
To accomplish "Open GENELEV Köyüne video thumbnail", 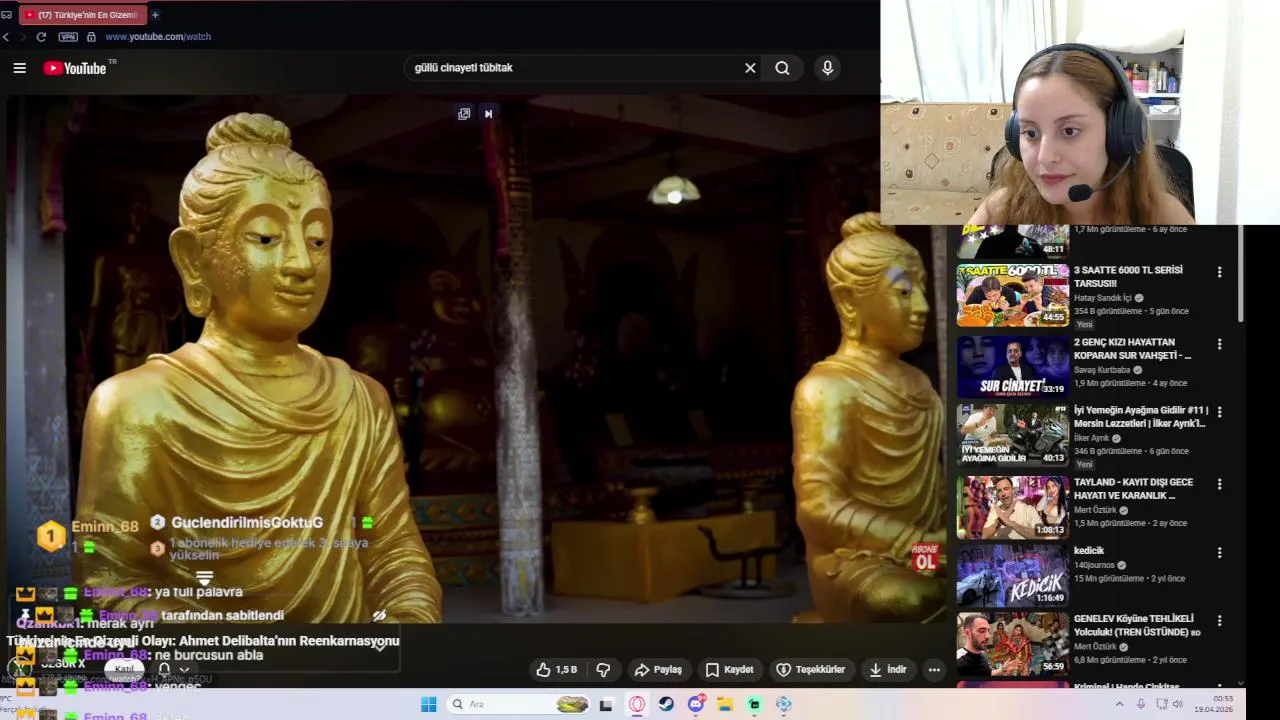I will [1013, 643].
